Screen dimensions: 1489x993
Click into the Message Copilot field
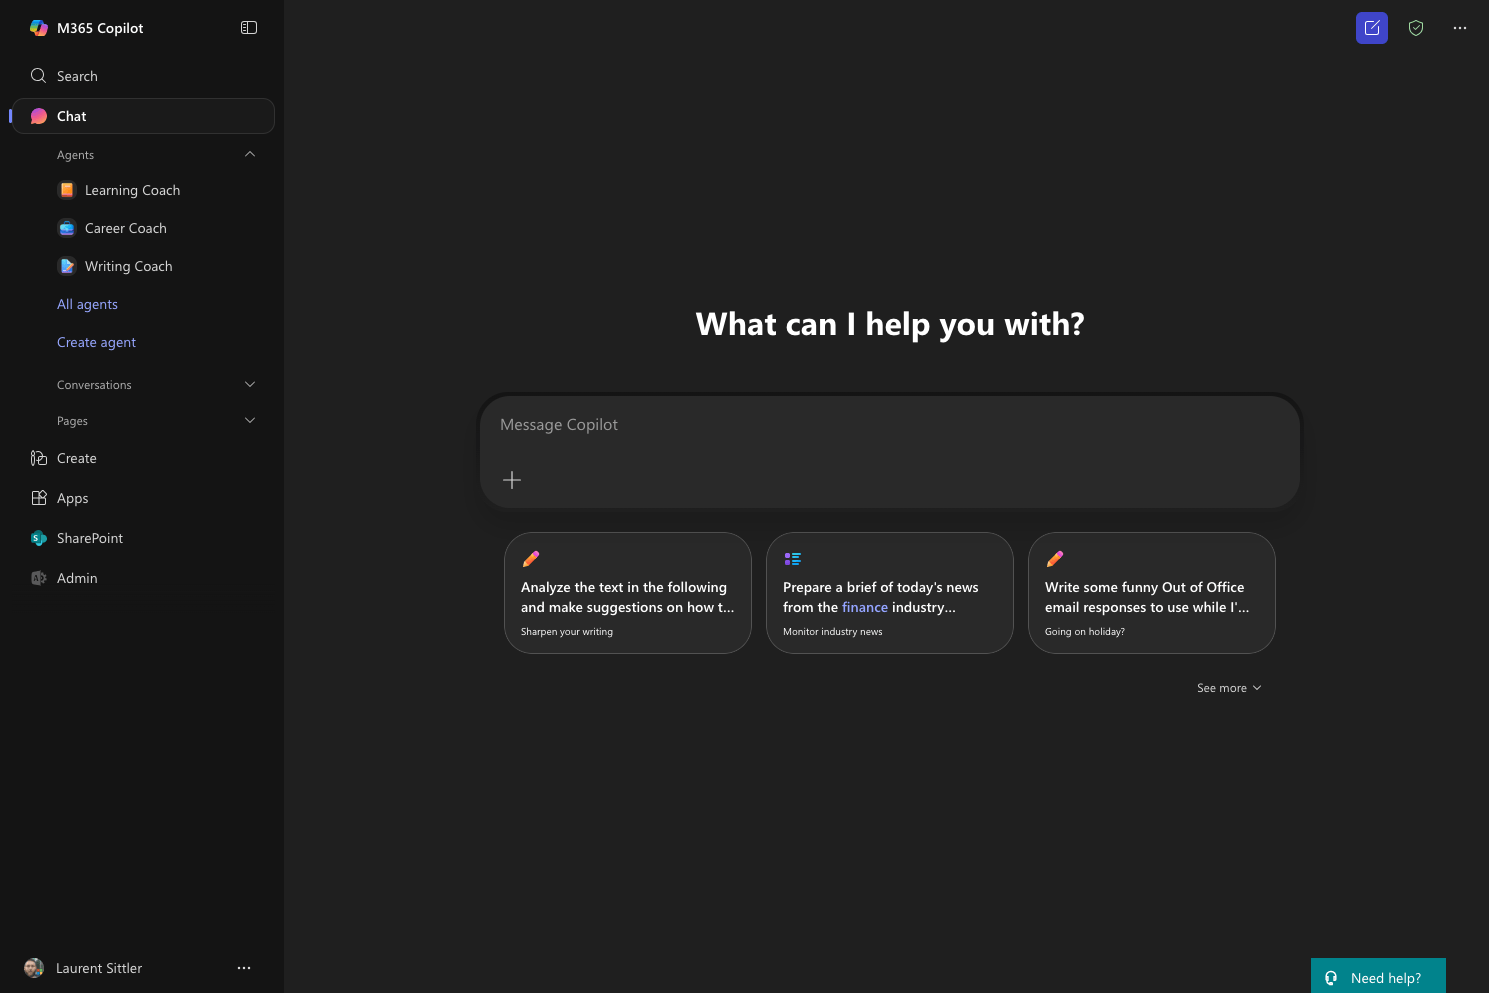(890, 425)
